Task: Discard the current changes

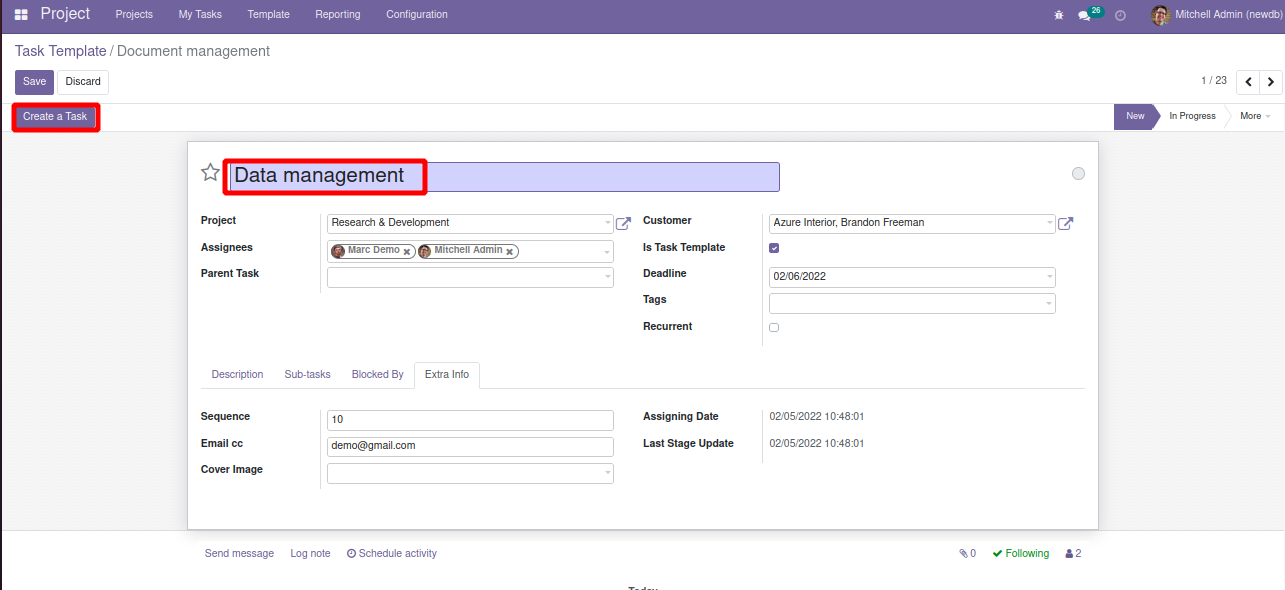Action: pyautogui.click(x=83, y=82)
